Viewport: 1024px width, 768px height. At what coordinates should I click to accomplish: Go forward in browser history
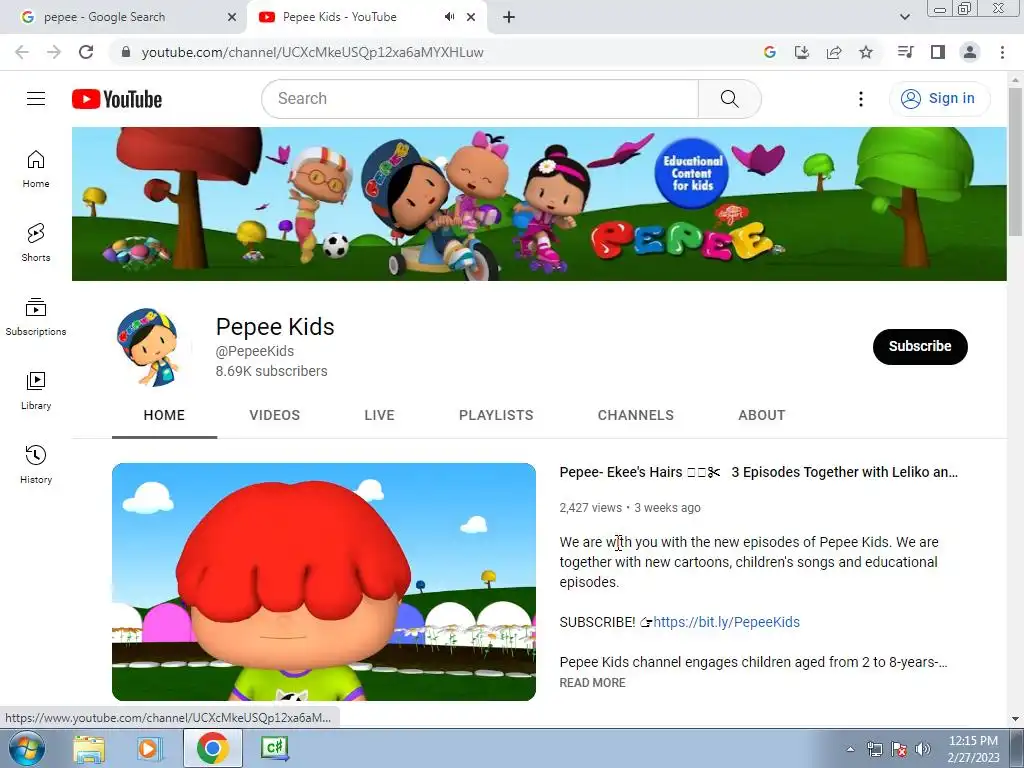pyautogui.click(x=54, y=52)
